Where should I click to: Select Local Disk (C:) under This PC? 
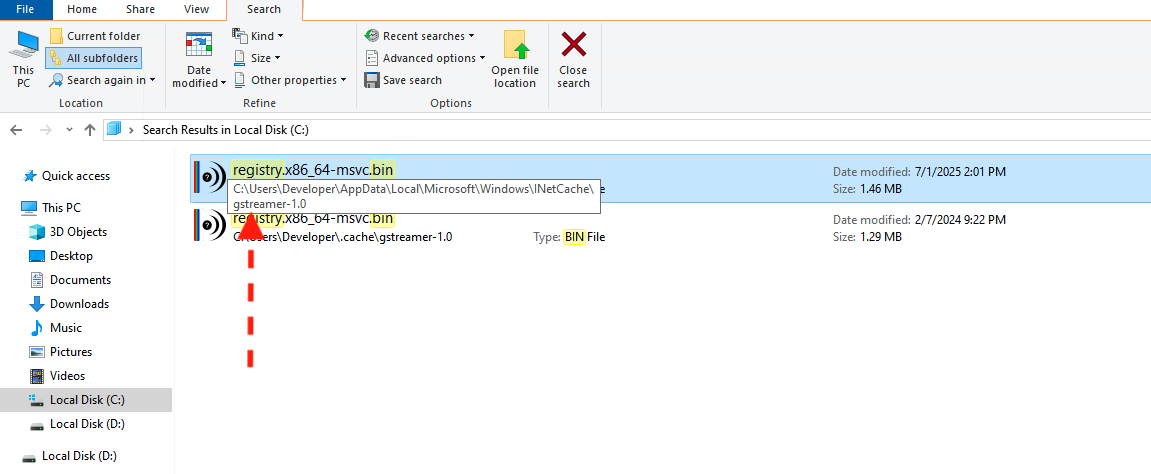click(86, 400)
